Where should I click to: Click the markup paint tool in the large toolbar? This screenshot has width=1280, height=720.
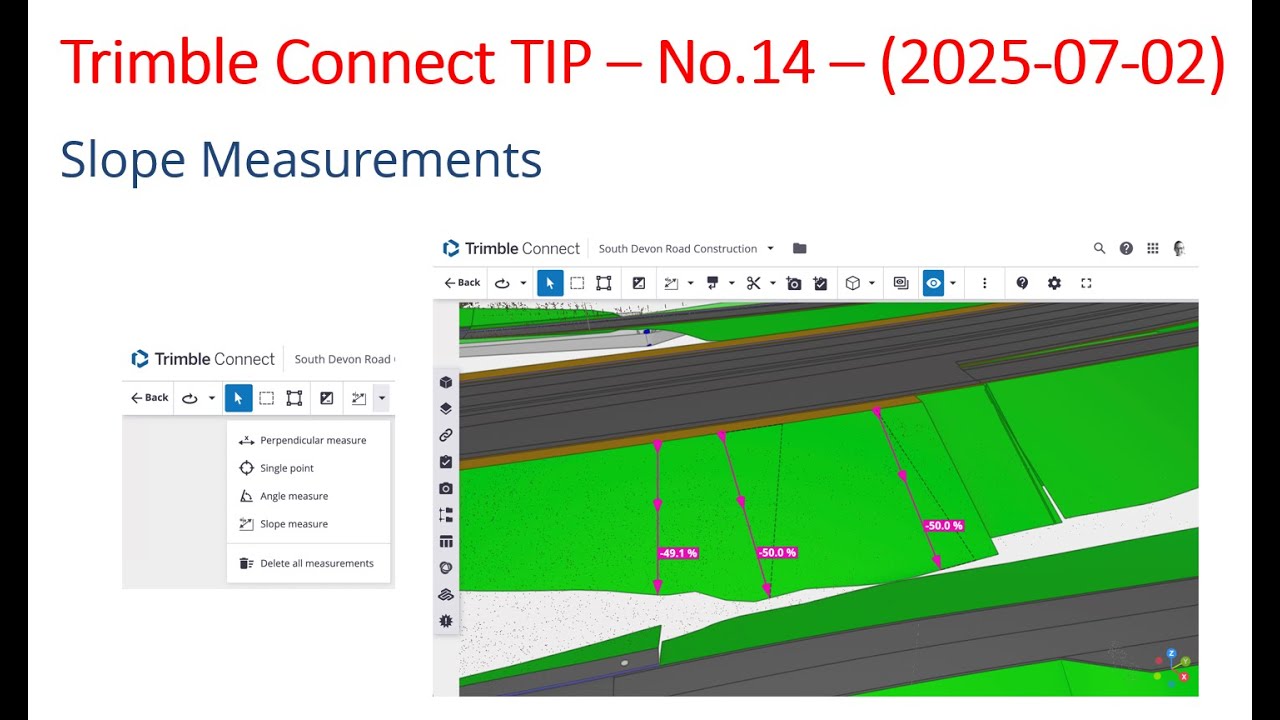click(x=712, y=283)
